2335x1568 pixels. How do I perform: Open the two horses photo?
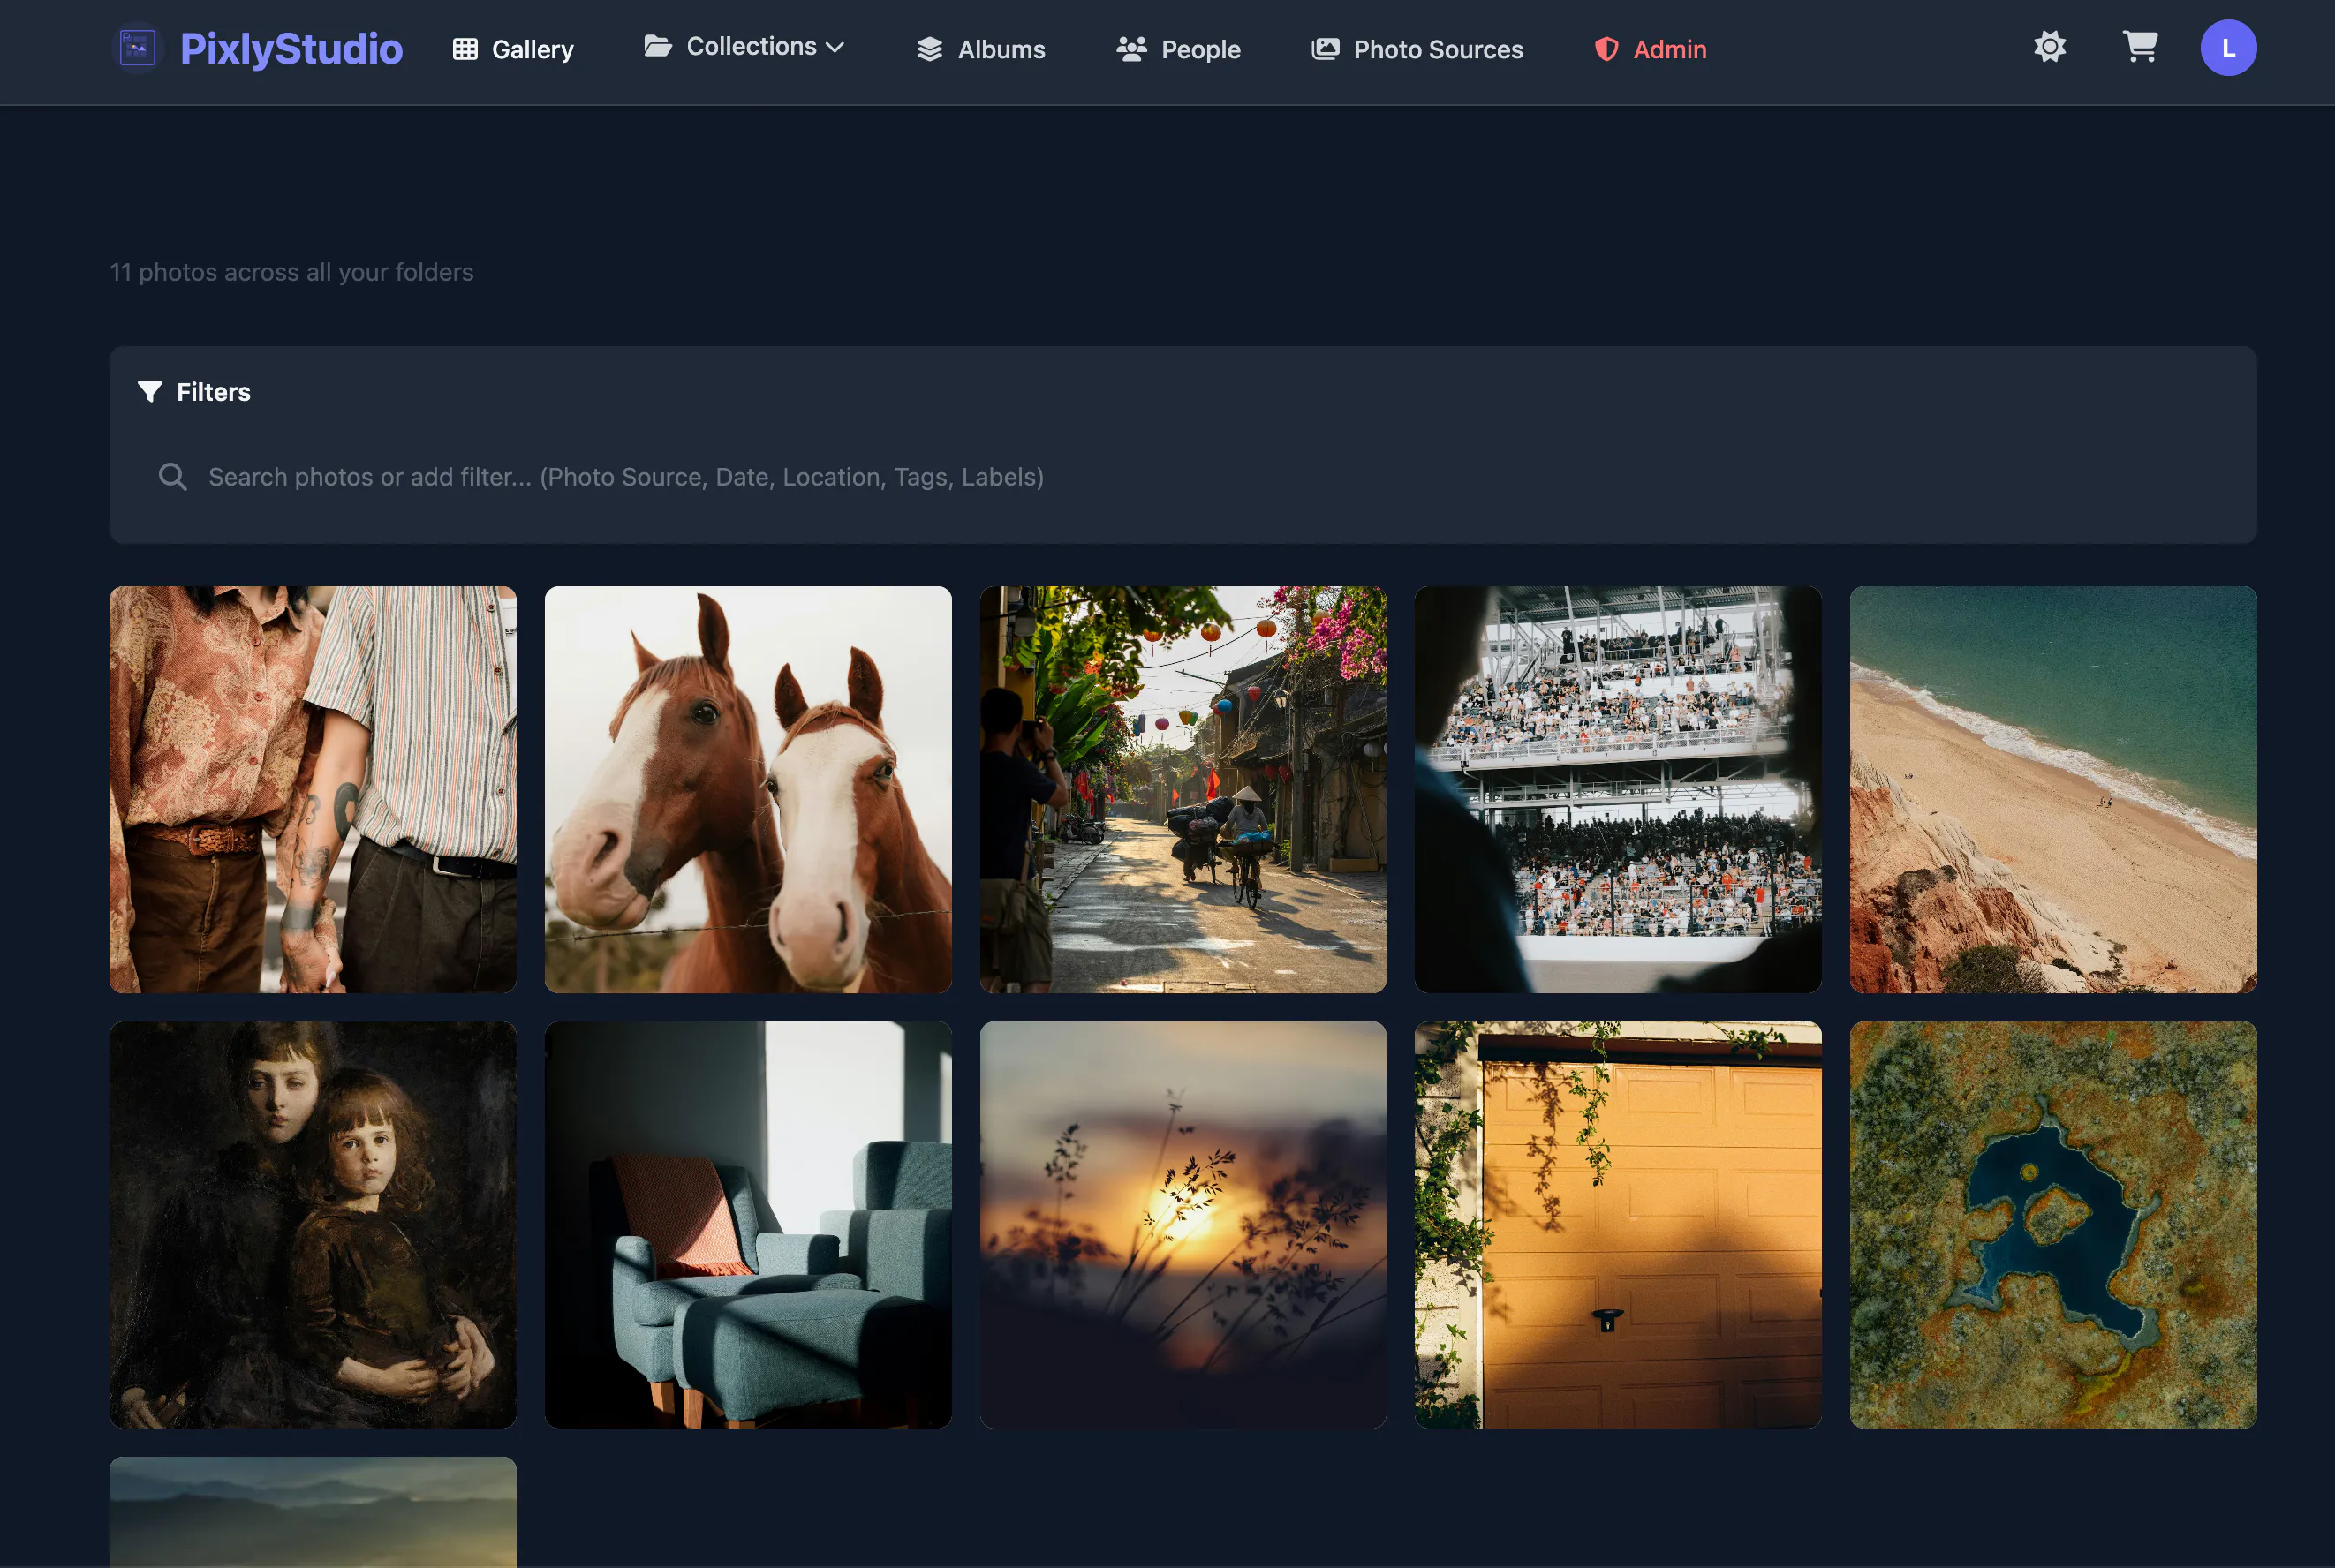point(748,789)
